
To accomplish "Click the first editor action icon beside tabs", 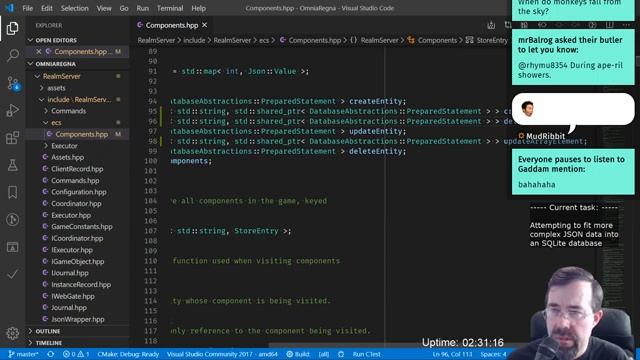I will 491,25.
